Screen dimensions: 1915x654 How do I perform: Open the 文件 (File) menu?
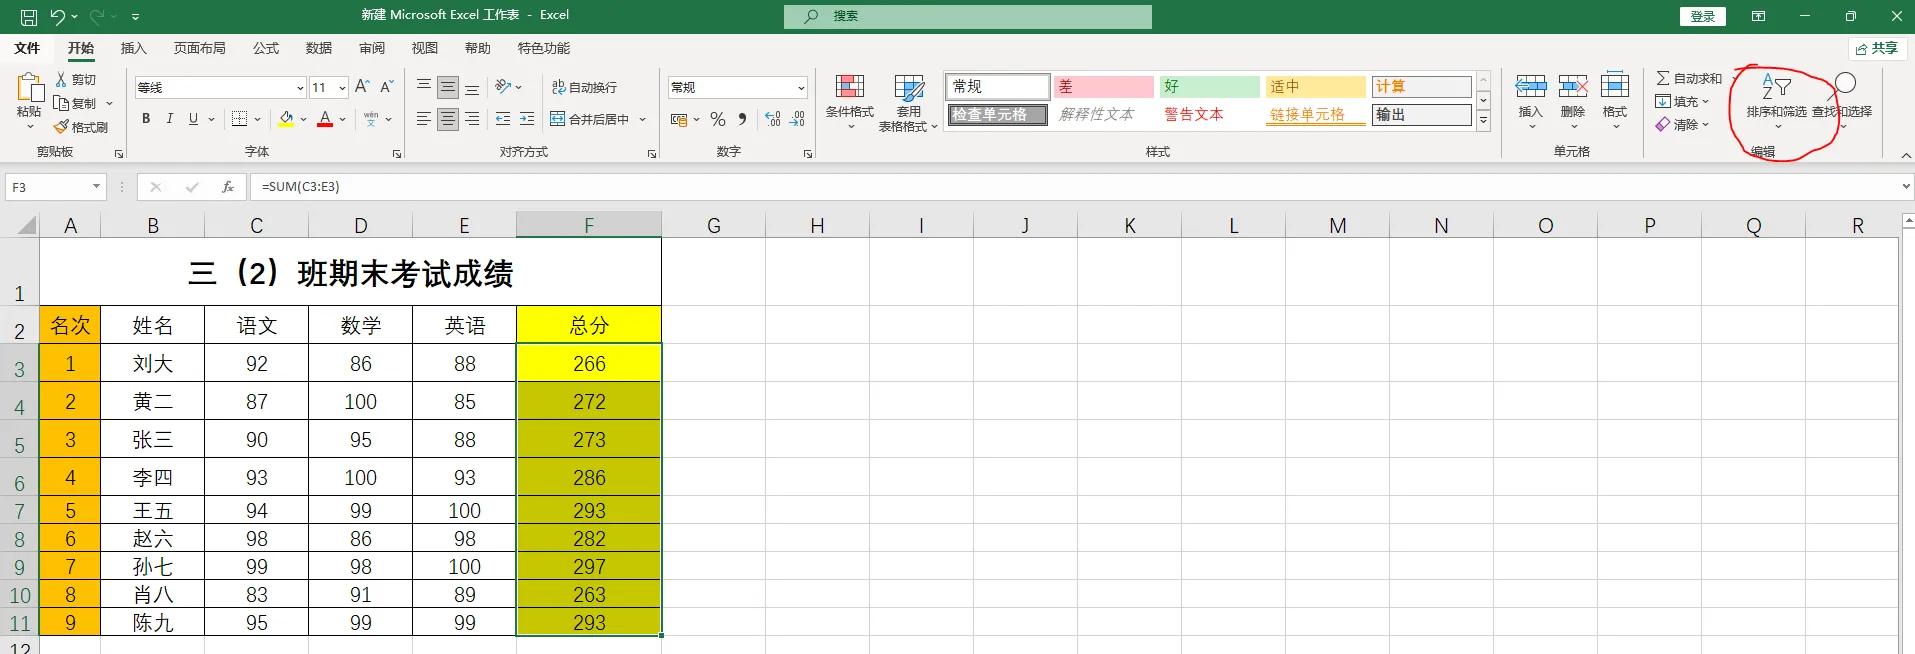[x=27, y=48]
